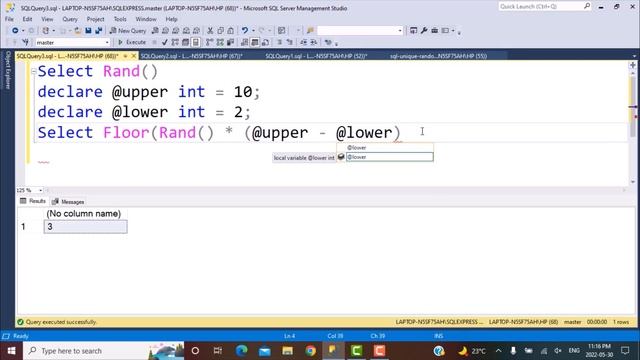This screenshot has height=360, width=640.
Task: Open Google Chrome from the taskbar
Action: click(x=310, y=351)
